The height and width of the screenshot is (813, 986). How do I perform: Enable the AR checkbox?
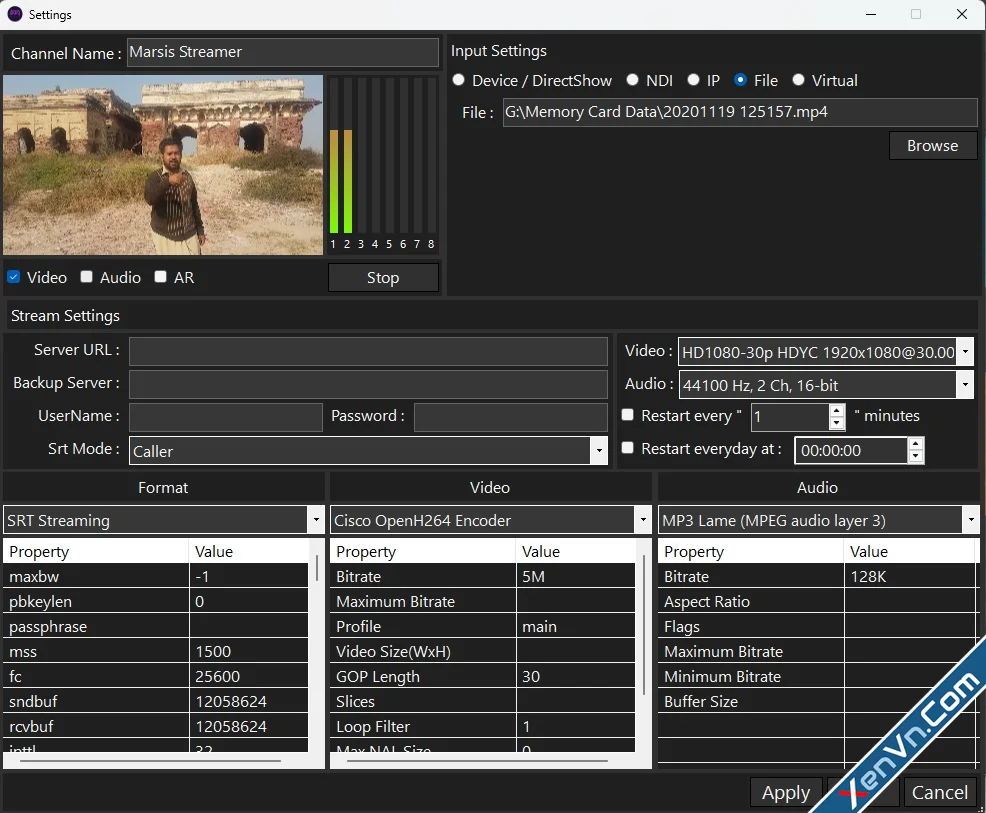(x=160, y=277)
